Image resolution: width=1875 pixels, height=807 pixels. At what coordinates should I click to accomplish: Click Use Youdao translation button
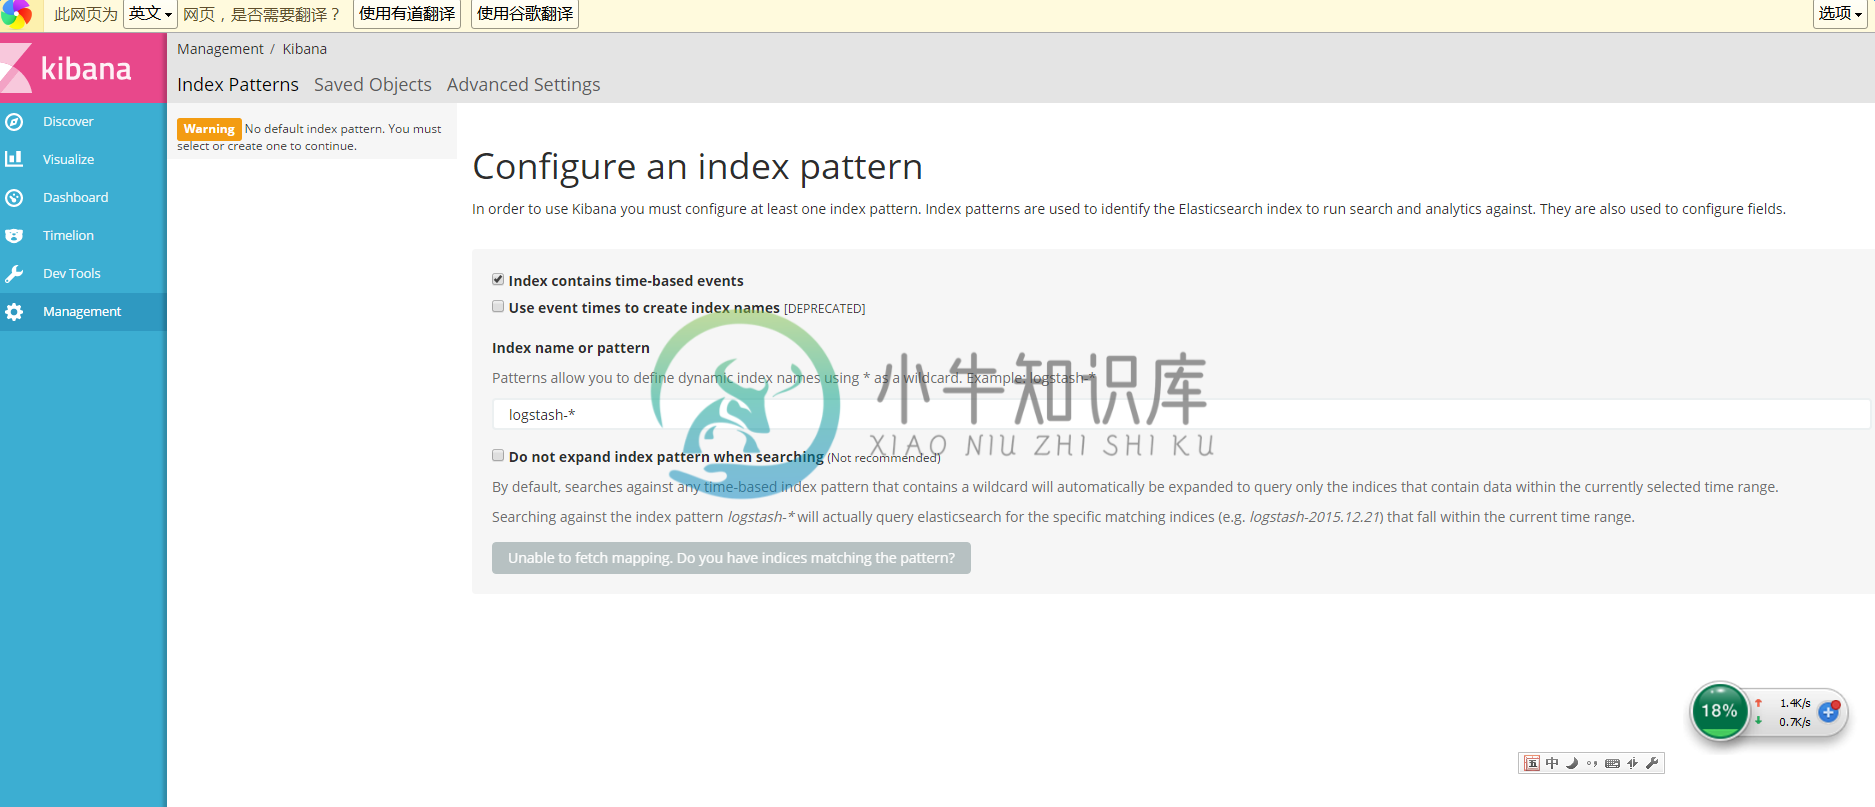tap(407, 14)
